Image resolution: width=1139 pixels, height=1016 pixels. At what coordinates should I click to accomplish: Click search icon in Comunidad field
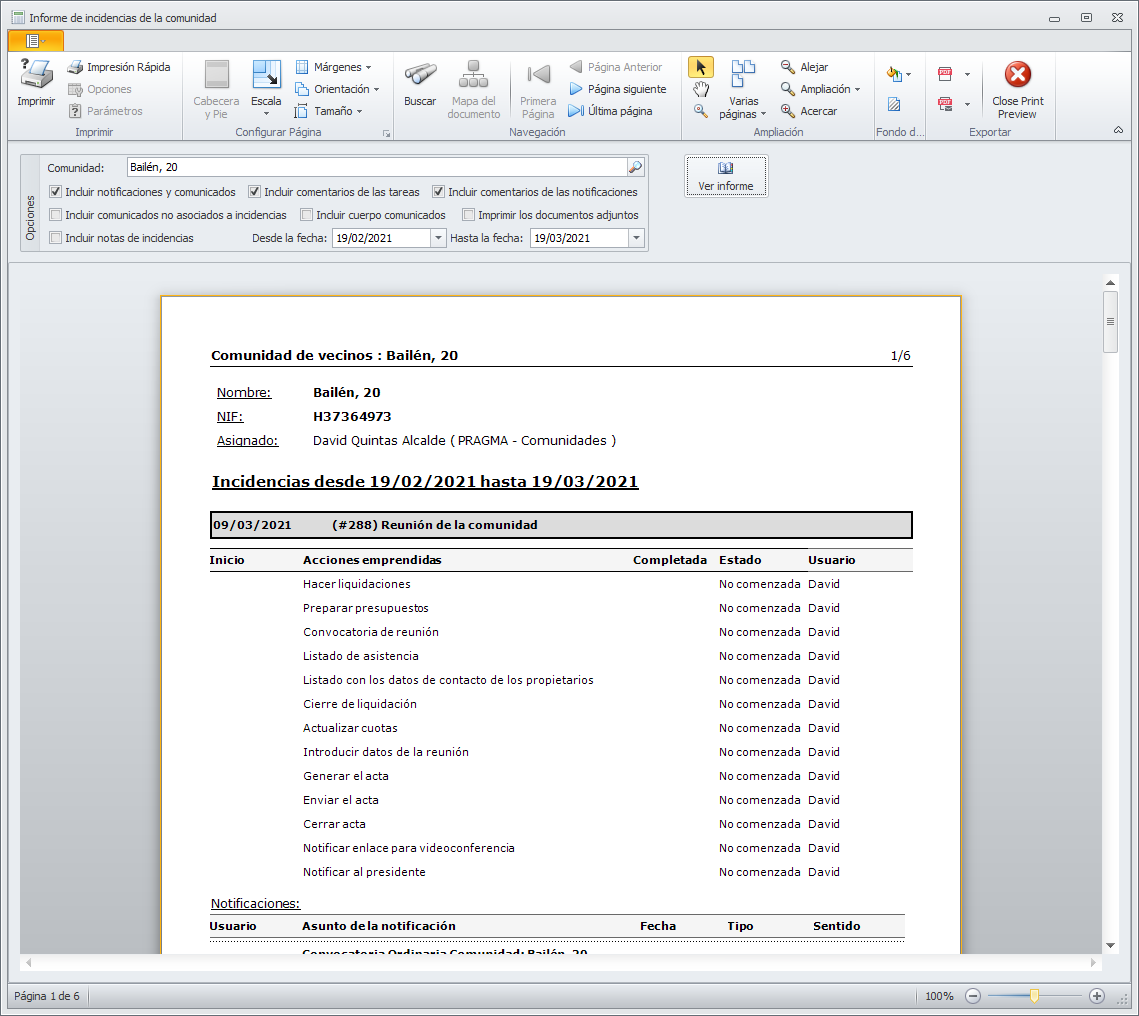pyautogui.click(x=636, y=167)
